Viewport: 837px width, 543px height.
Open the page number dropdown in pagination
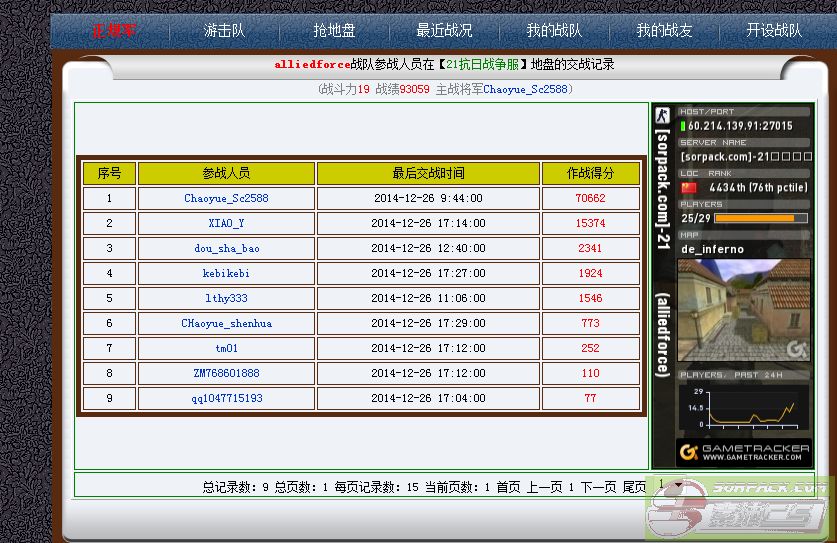click(x=668, y=486)
